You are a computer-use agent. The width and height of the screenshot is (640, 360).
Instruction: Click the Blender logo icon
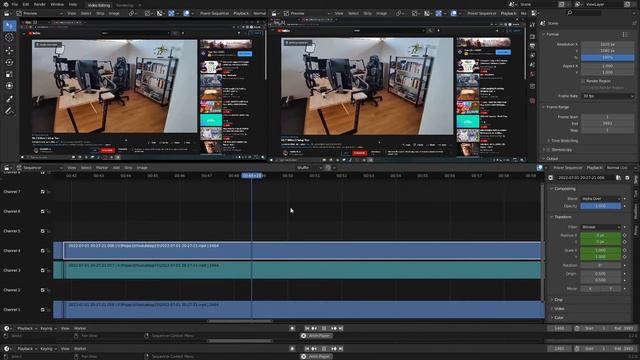click(x=6, y=4)
